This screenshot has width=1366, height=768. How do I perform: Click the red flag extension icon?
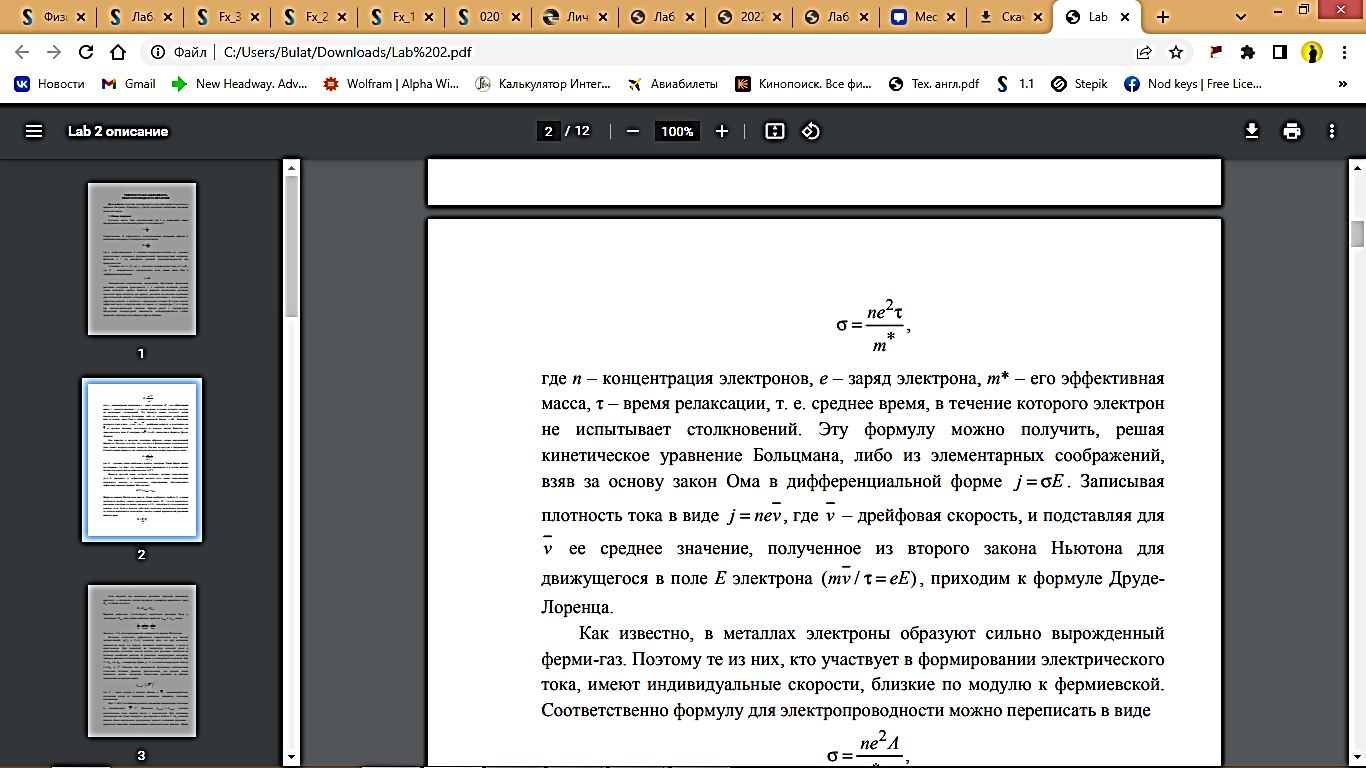pyautogui.click(x=1216, y=52)
